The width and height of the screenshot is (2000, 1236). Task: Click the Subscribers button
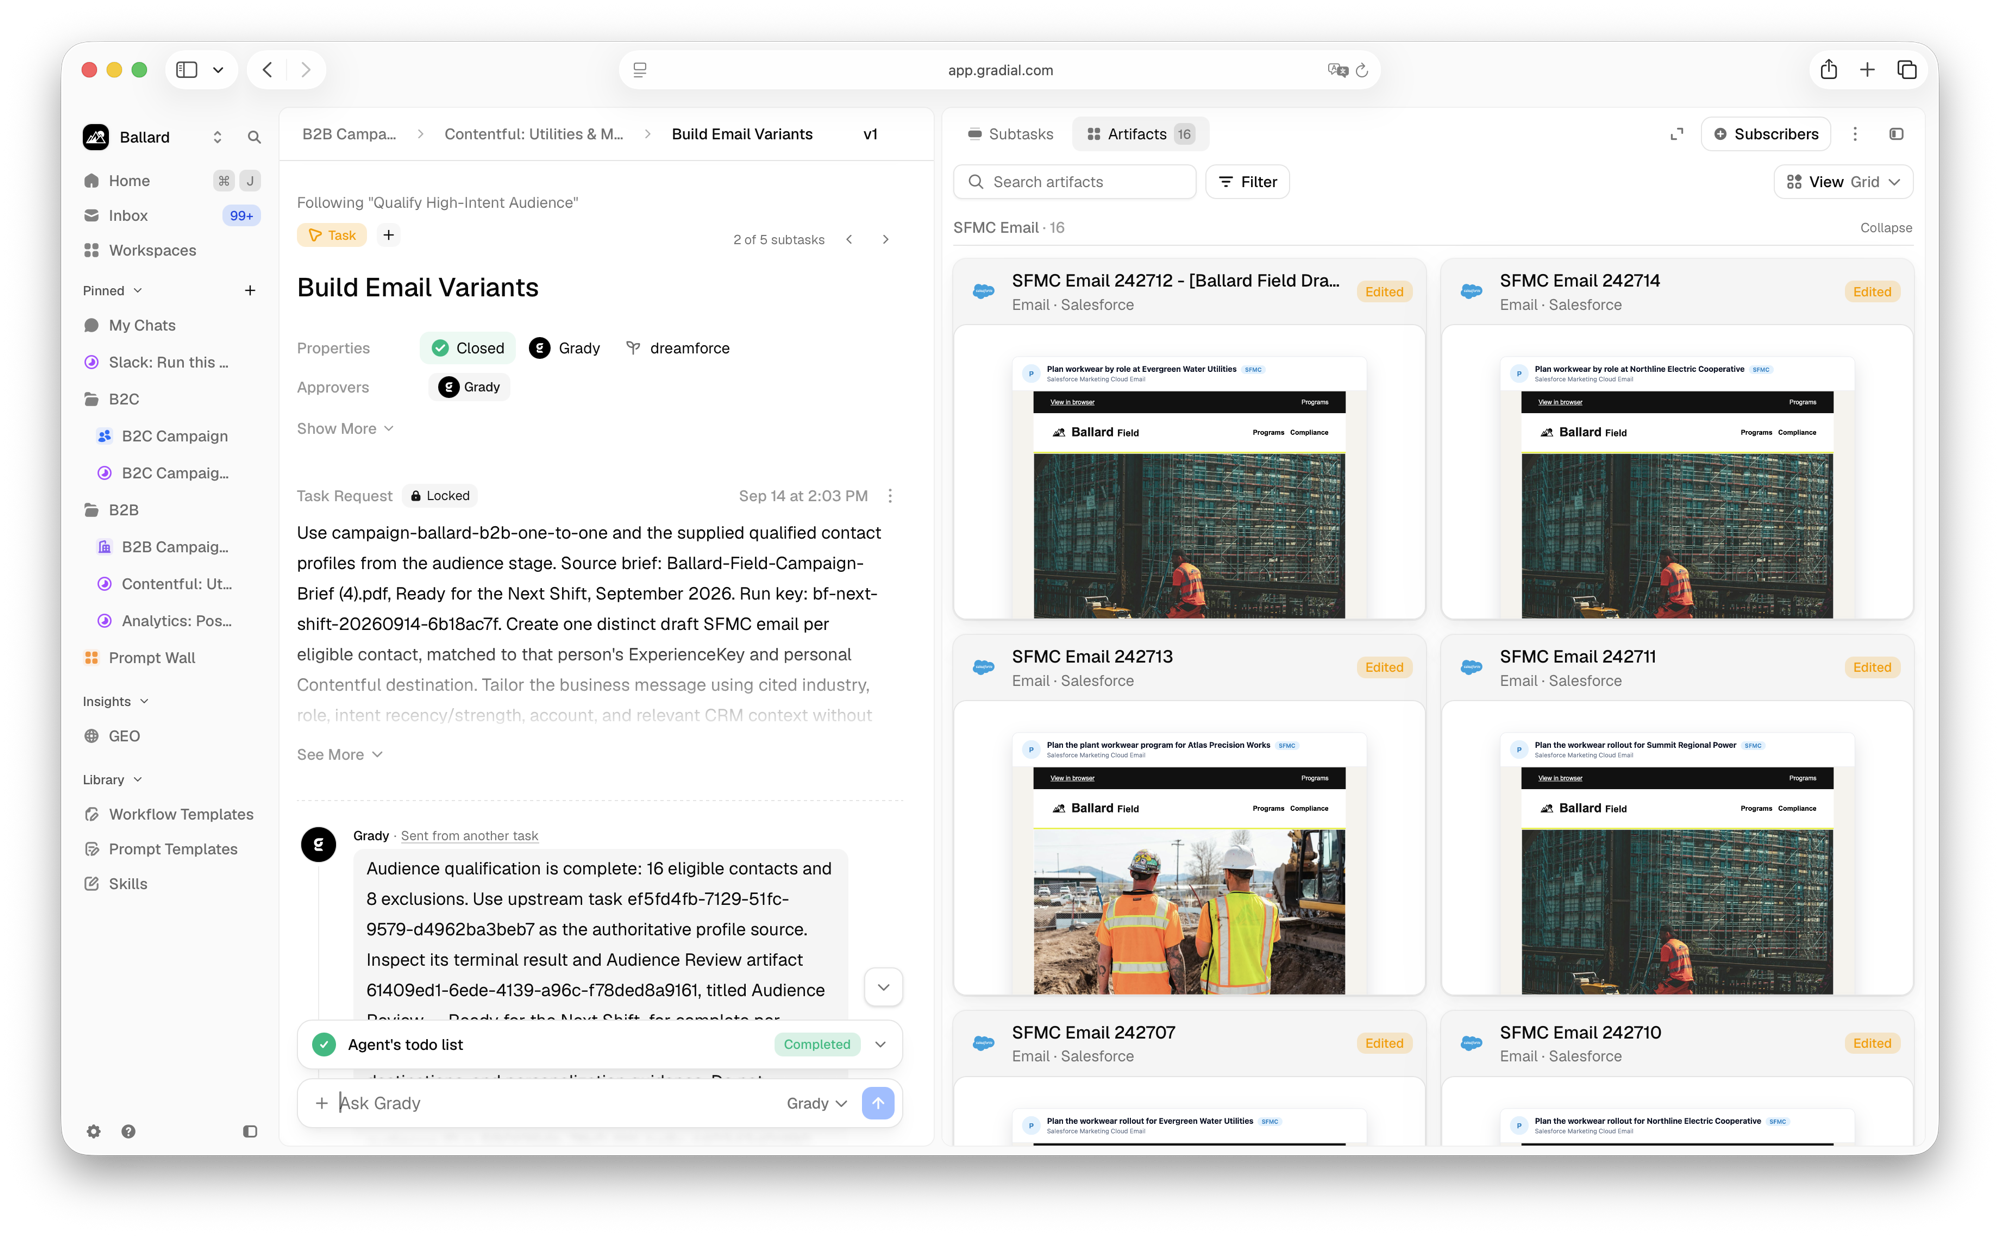[x=1766, y=134]
